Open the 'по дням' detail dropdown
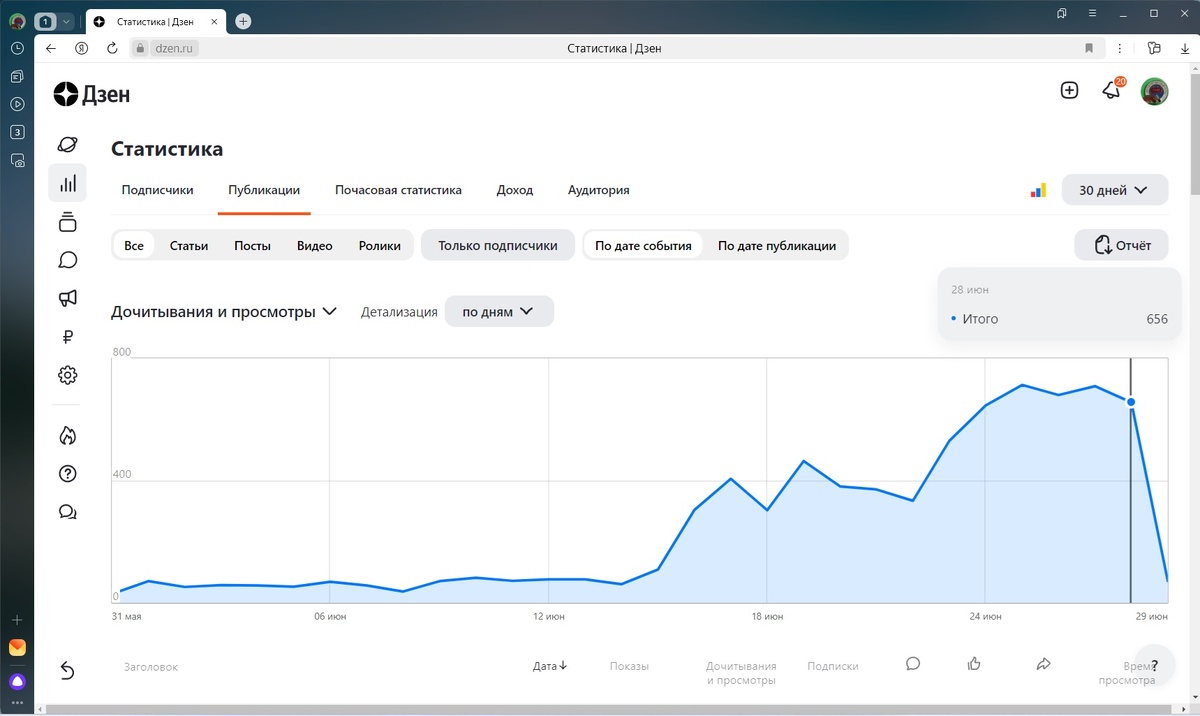The width and height of the screenshot is (1200, 716). (499, 311)
